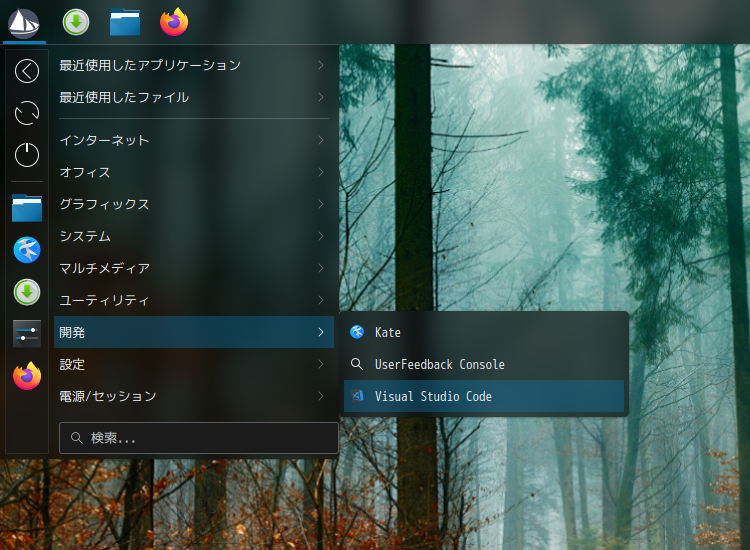Click the Visual Studio Code logo icon
This screenshot has height=550, width=750.
tap(357, 396)
